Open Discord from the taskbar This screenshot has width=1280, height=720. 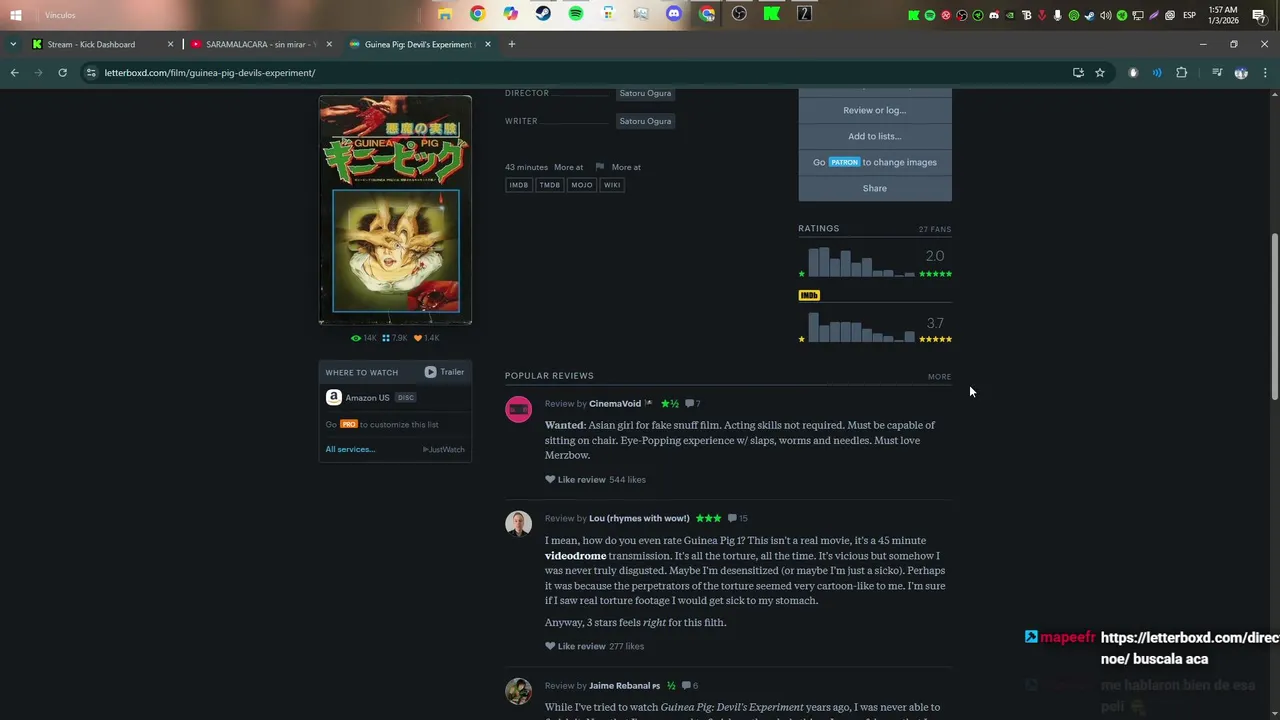(x=674, y=14)
